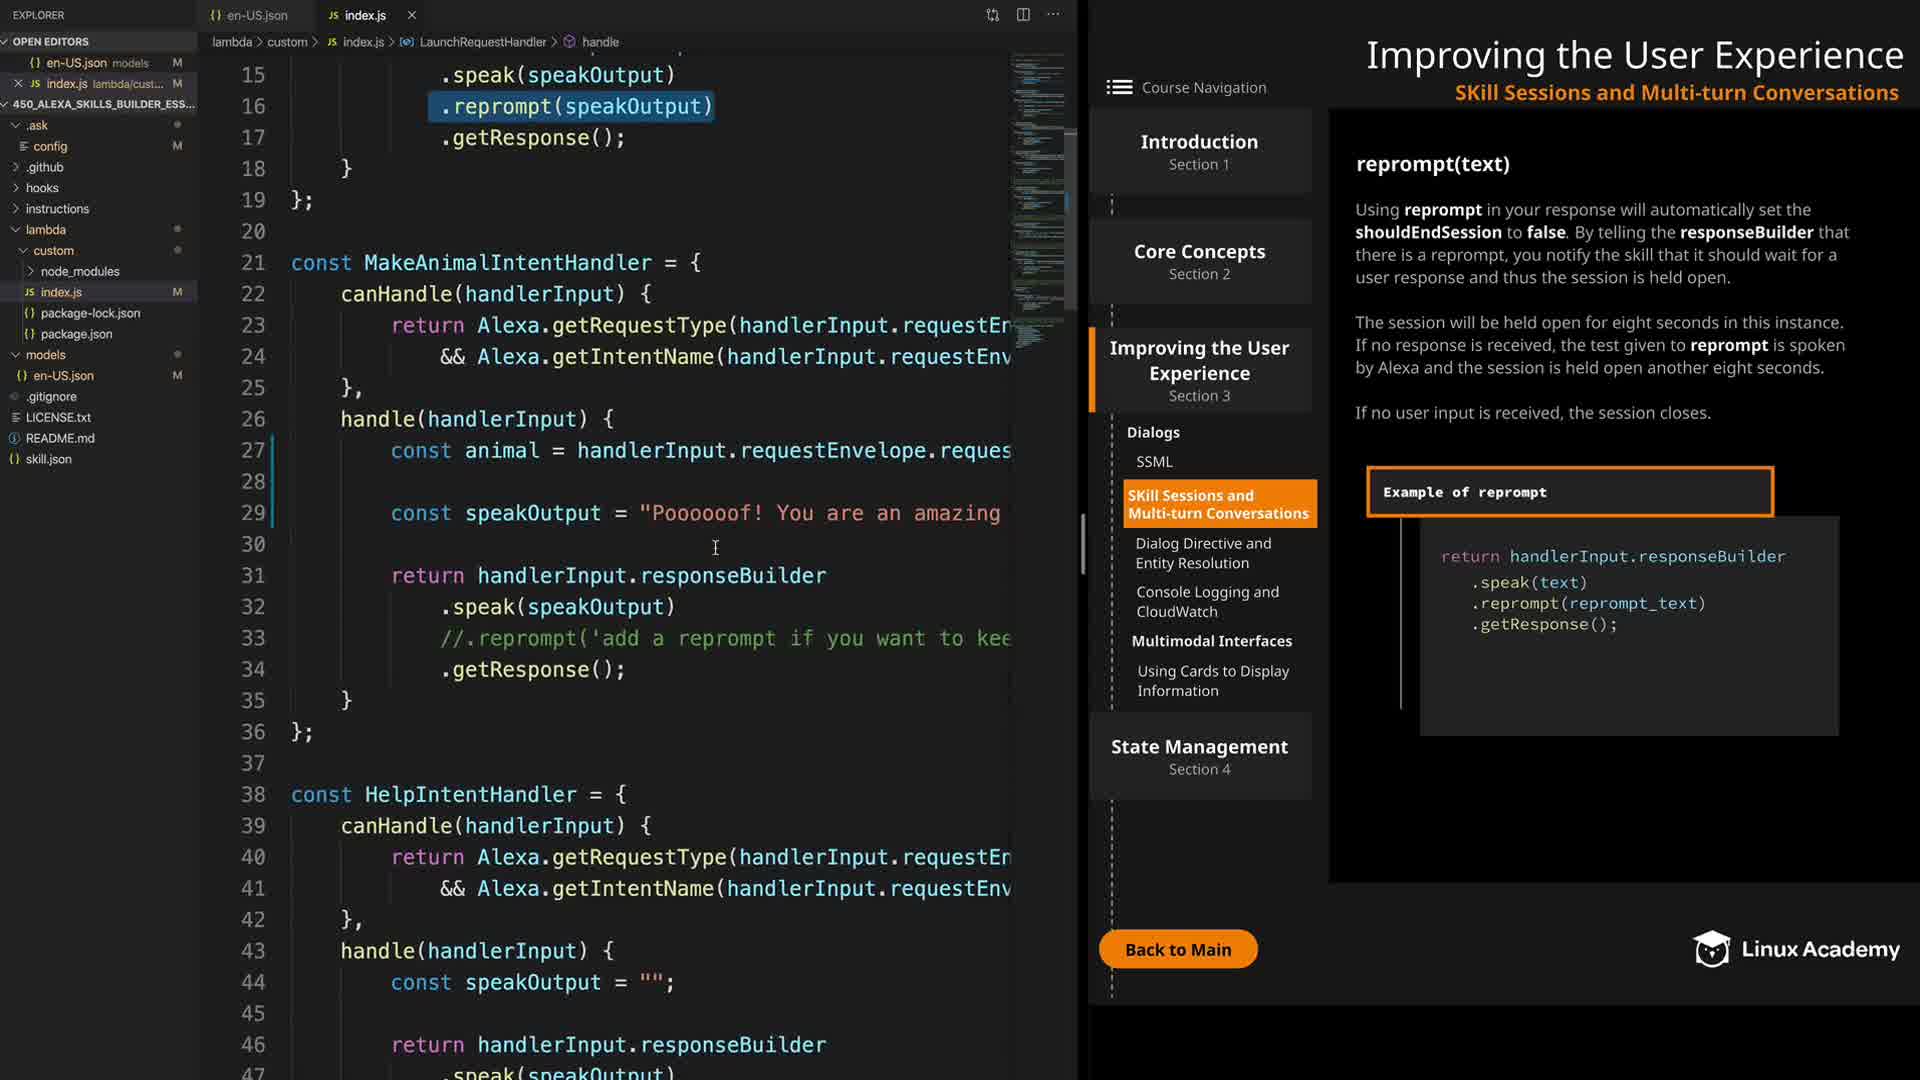
Task: Click the editor minimap overview
Action: [1038, 200]
